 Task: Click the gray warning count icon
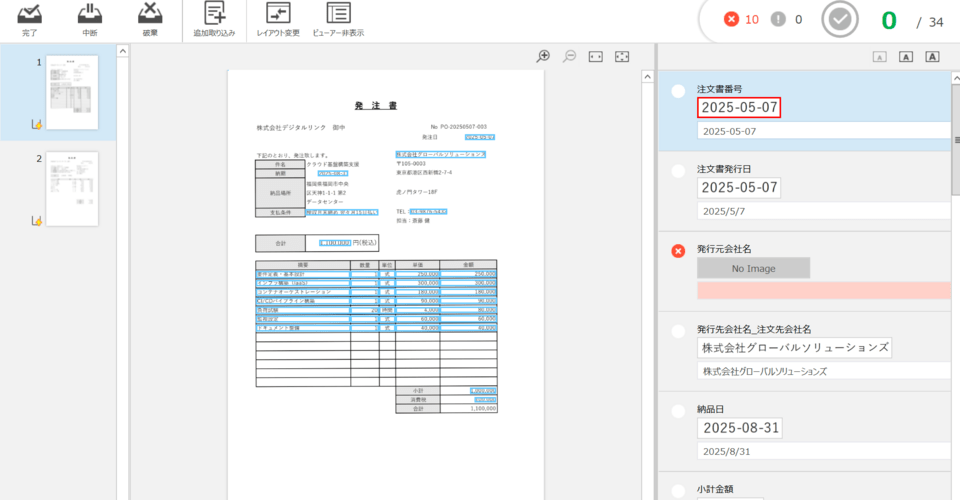click(778, 20)
